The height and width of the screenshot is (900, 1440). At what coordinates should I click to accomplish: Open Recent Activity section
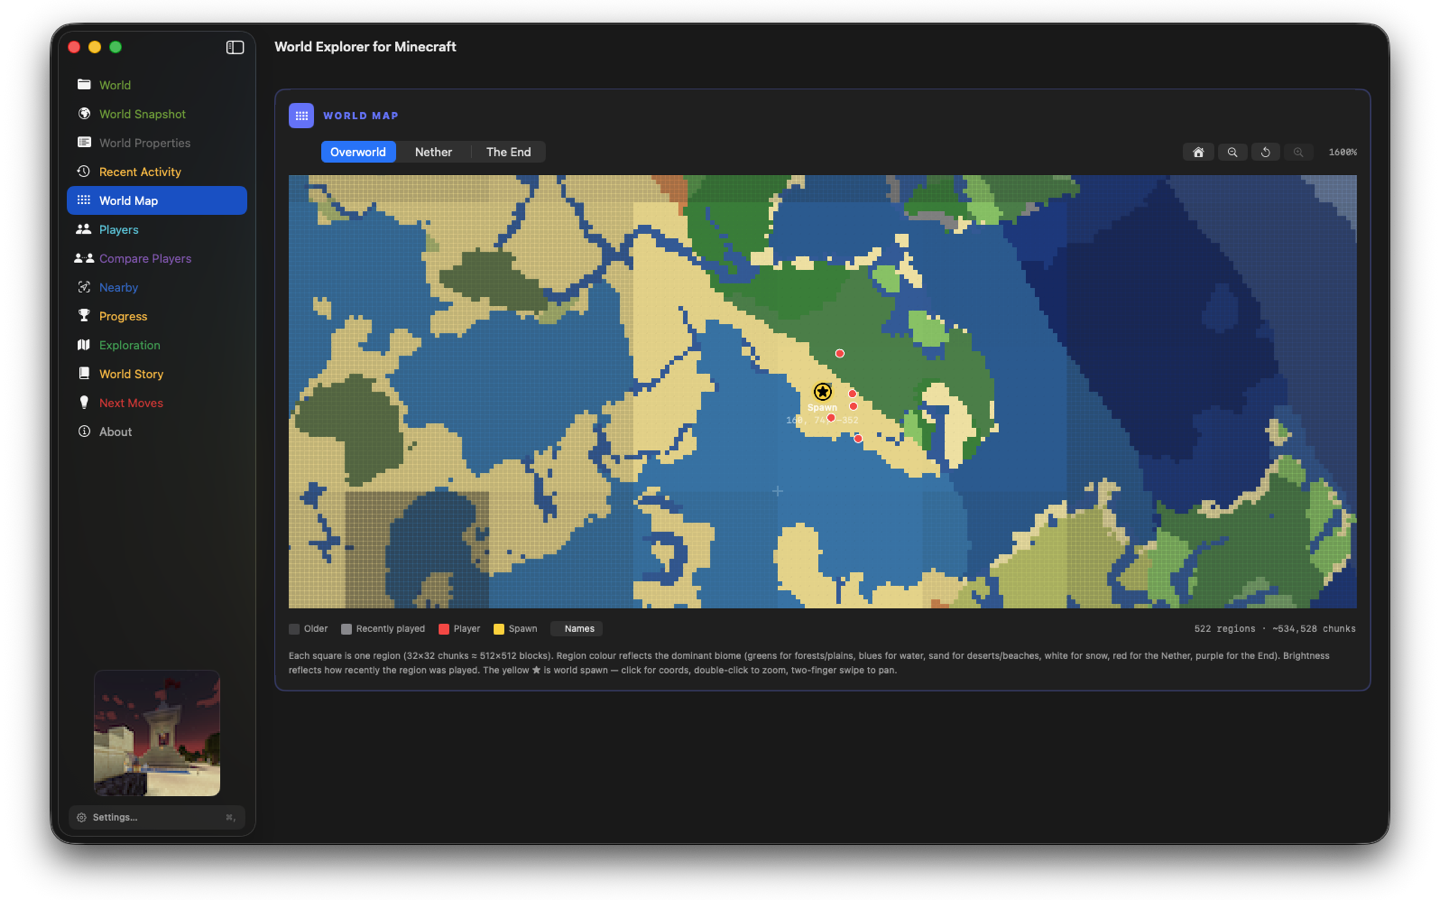(x=157, y=172)
